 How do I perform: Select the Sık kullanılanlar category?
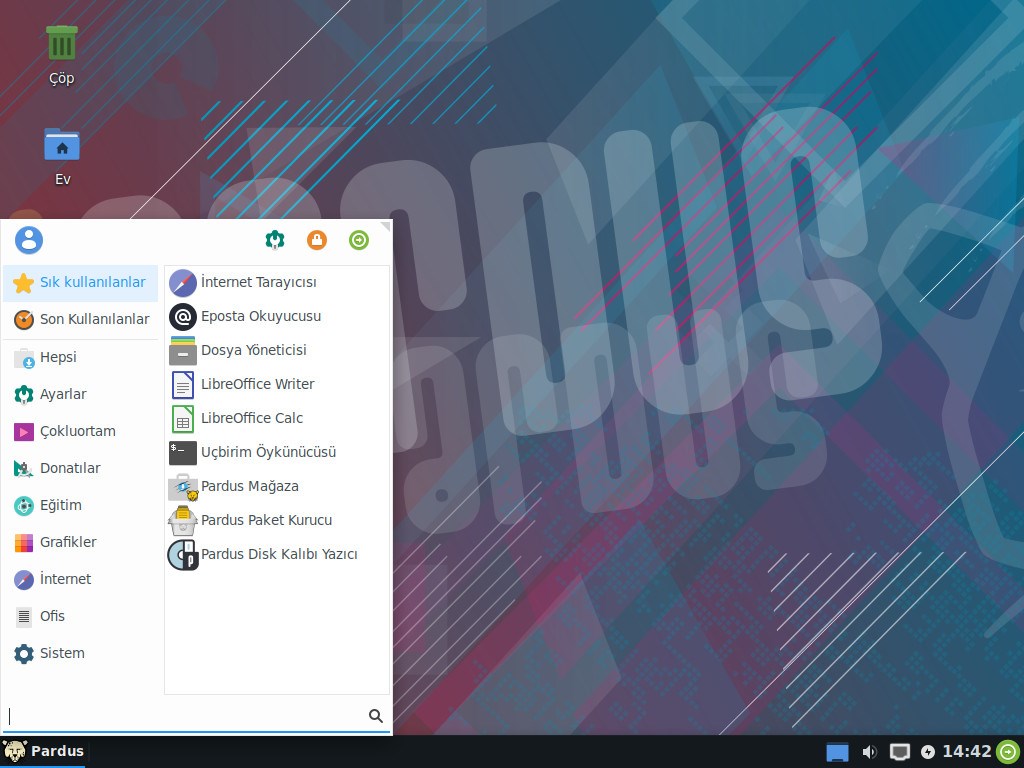click(x=80, y=283)
